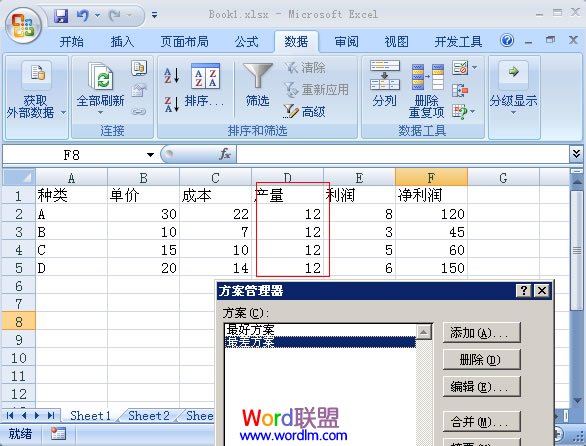Click the cell containing 净利润
The width and height of the screenshot is (586, 446).
tap(431, 195)
